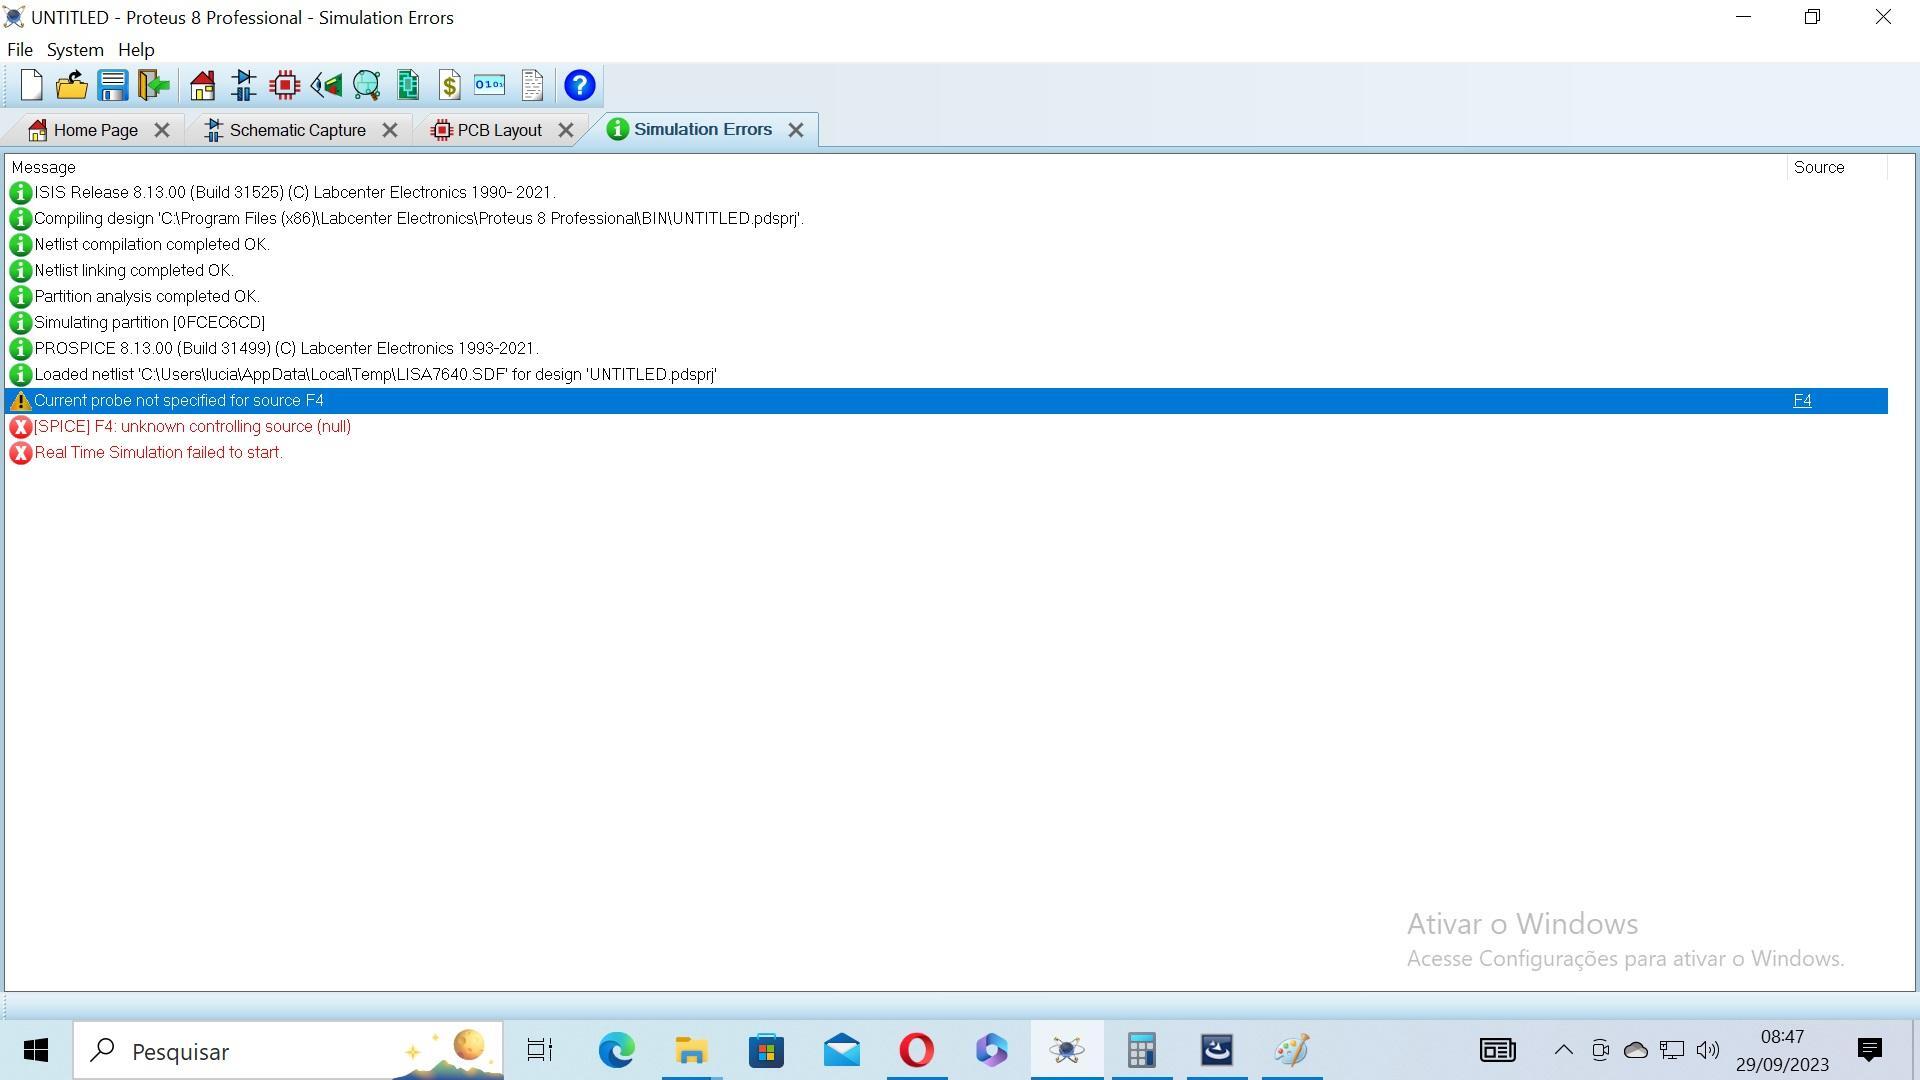The height and width of the screenshot is (1080, 1920).
Task: Open Bill of Materials dollar icon
Action: (449, 85)
